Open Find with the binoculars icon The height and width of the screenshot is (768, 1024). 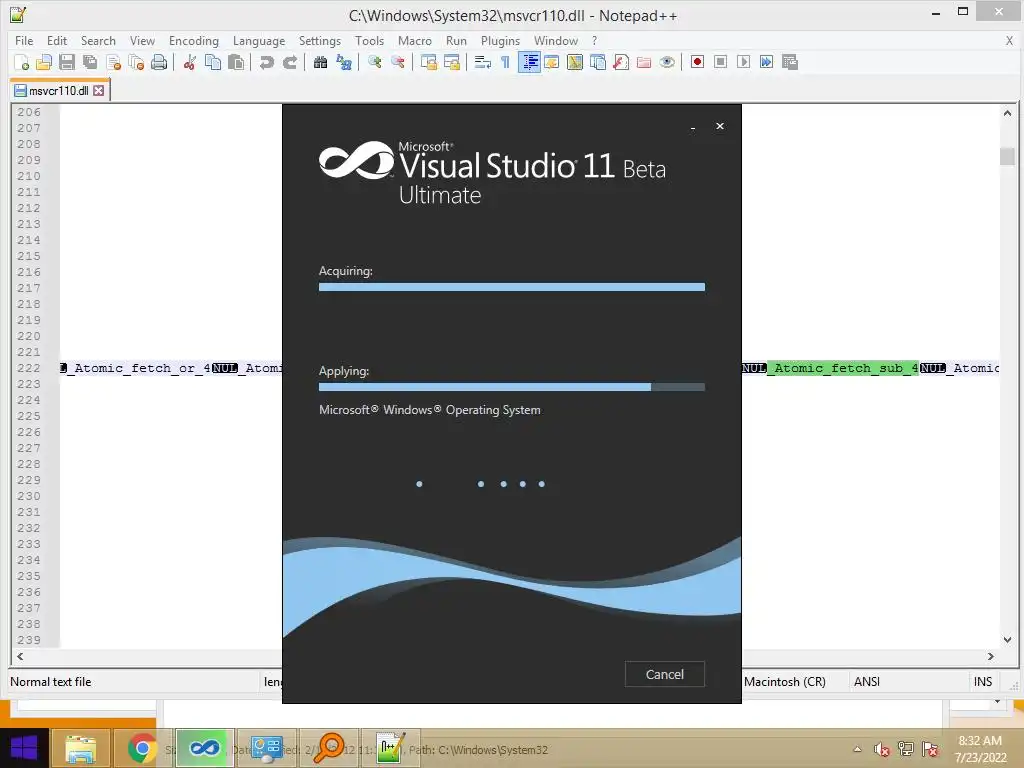point(320,63)
